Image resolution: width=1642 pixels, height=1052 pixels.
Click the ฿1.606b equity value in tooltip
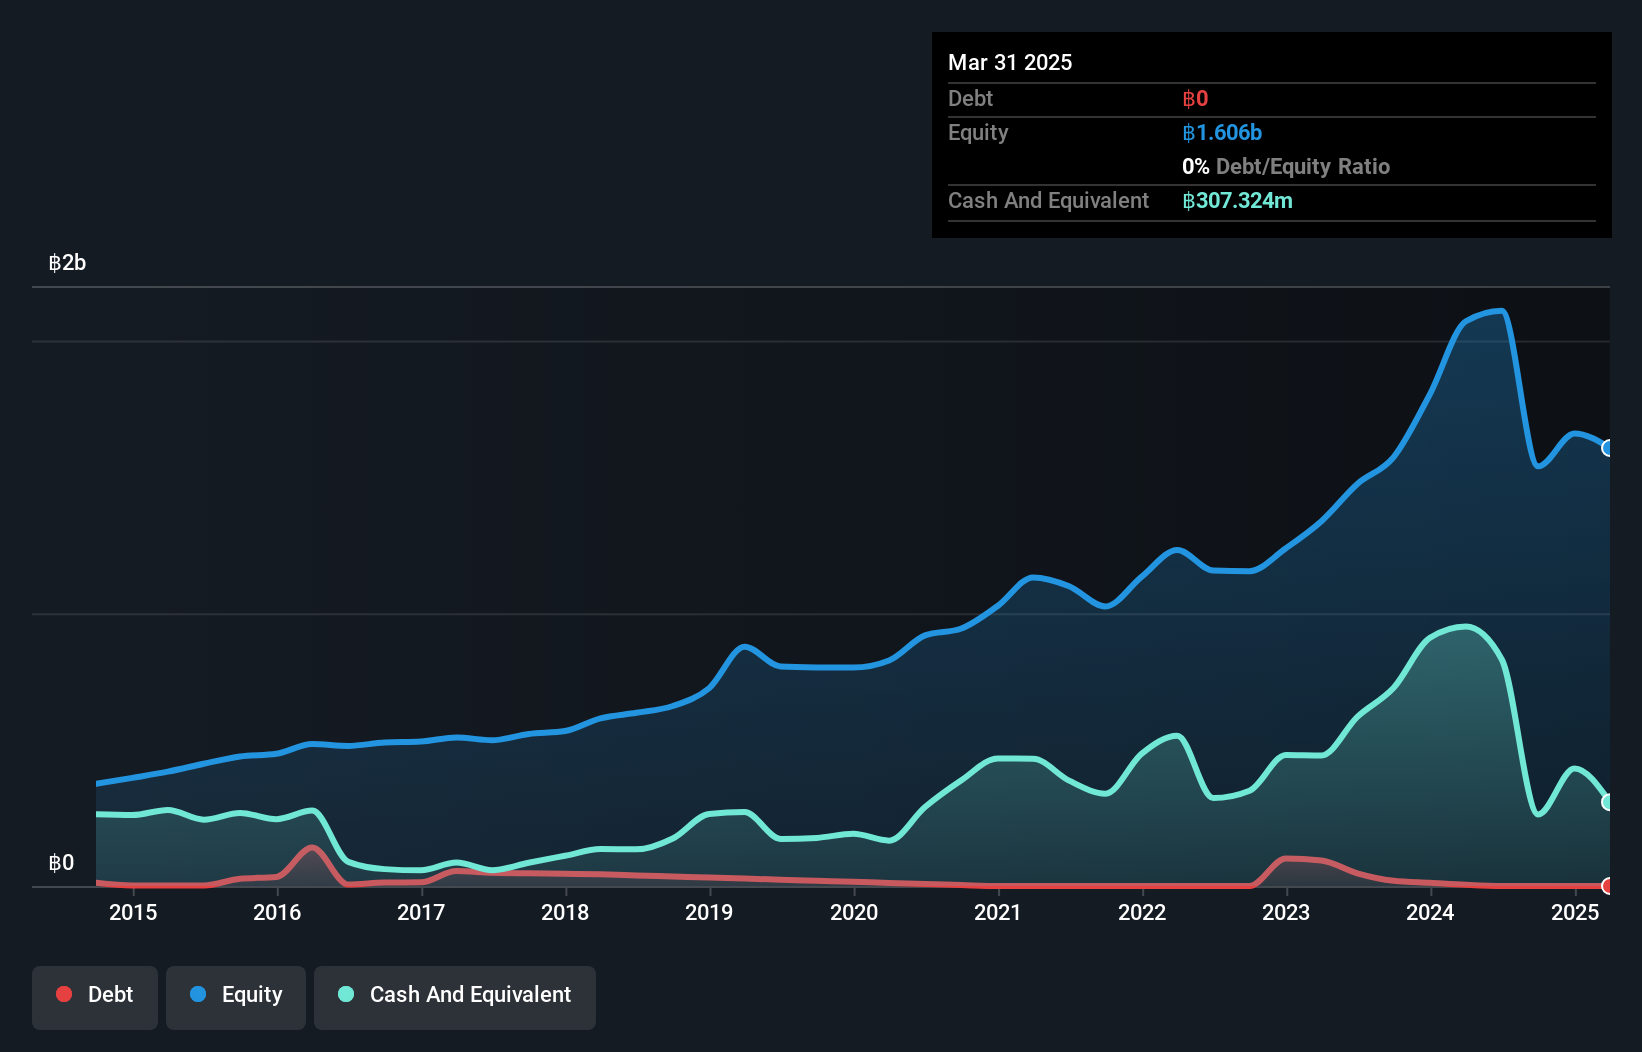[1222, 132]
